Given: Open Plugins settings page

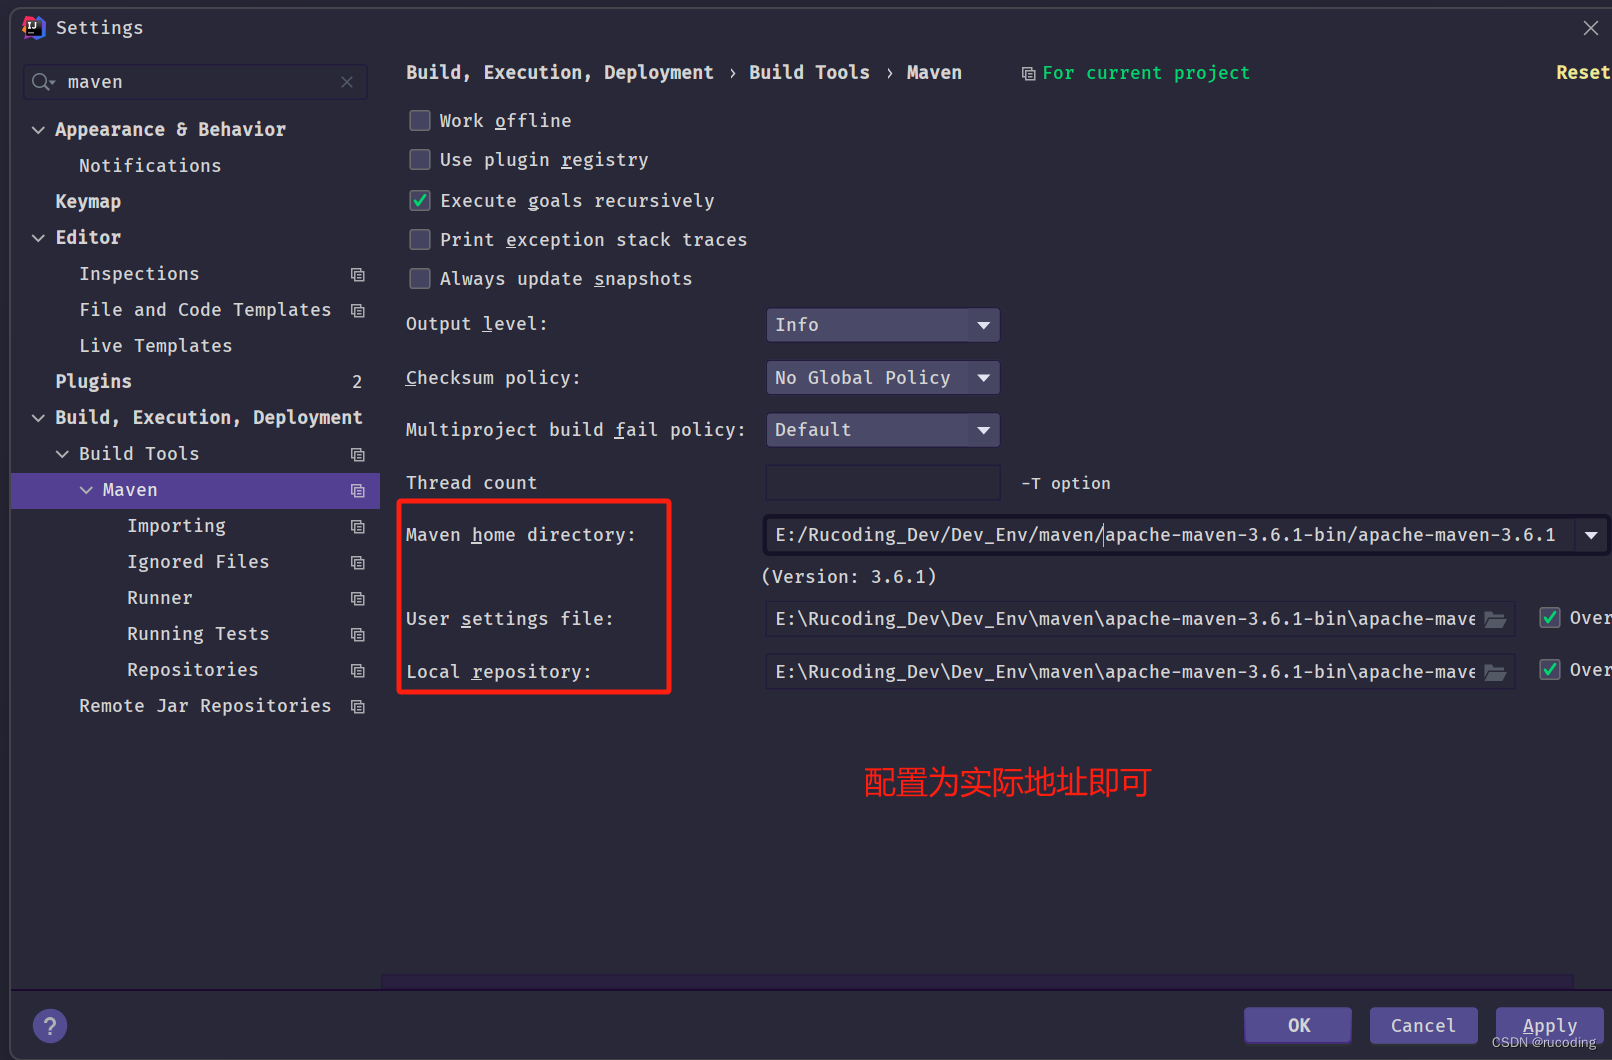Looking at the screenshot, I should tap(93, 382).
